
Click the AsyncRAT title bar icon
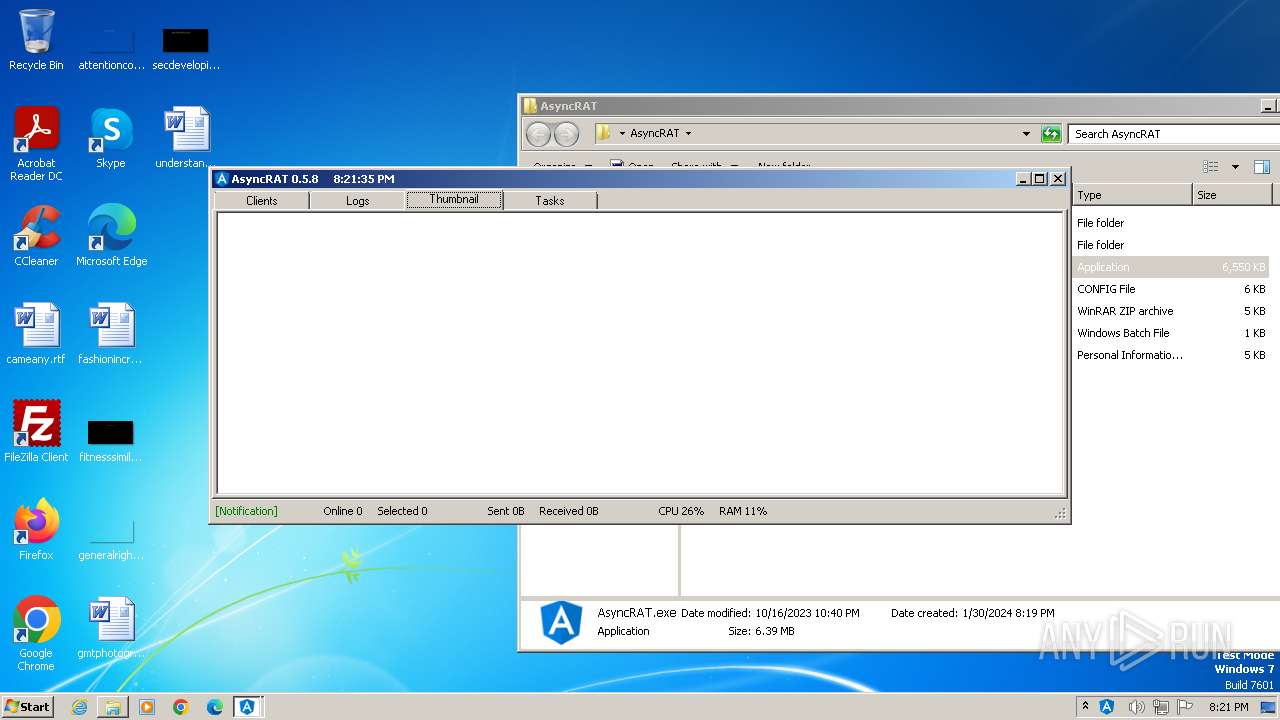click(x=222, y=179)
